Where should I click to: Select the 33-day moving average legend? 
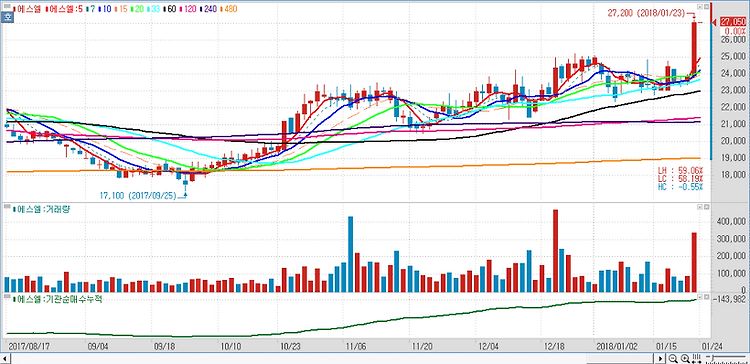click(x=154, y=9)
